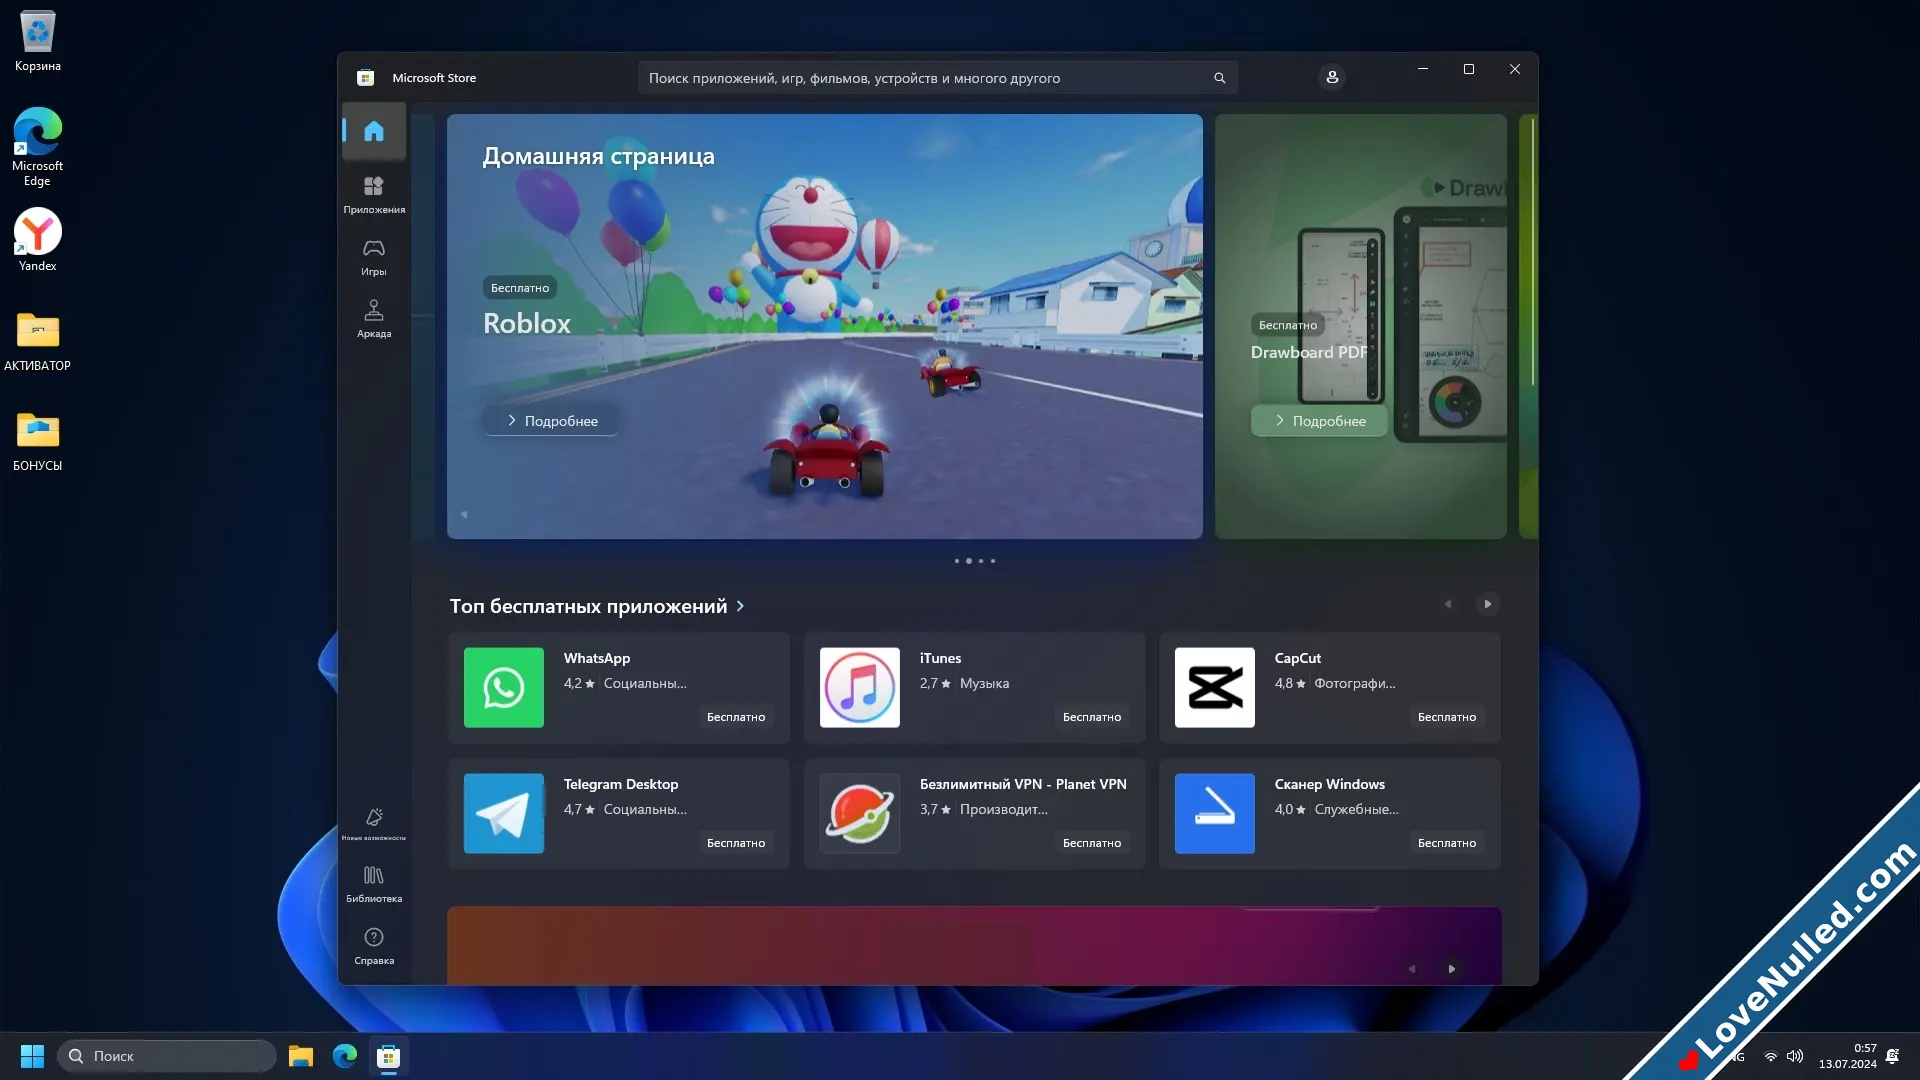Image resolution: width=1920 pixels, height=1080 pixels.
Task: Open the Сканер Windows app icon
Action: pyautogui.click(x=1214, y=813)
